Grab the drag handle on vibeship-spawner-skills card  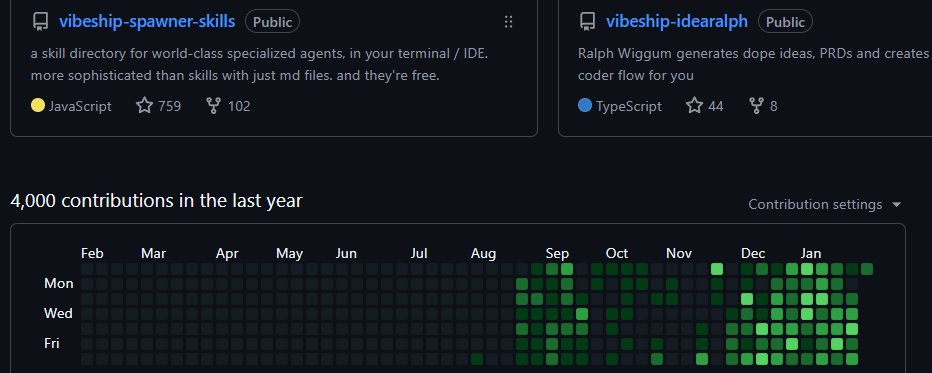pos(508,22)
